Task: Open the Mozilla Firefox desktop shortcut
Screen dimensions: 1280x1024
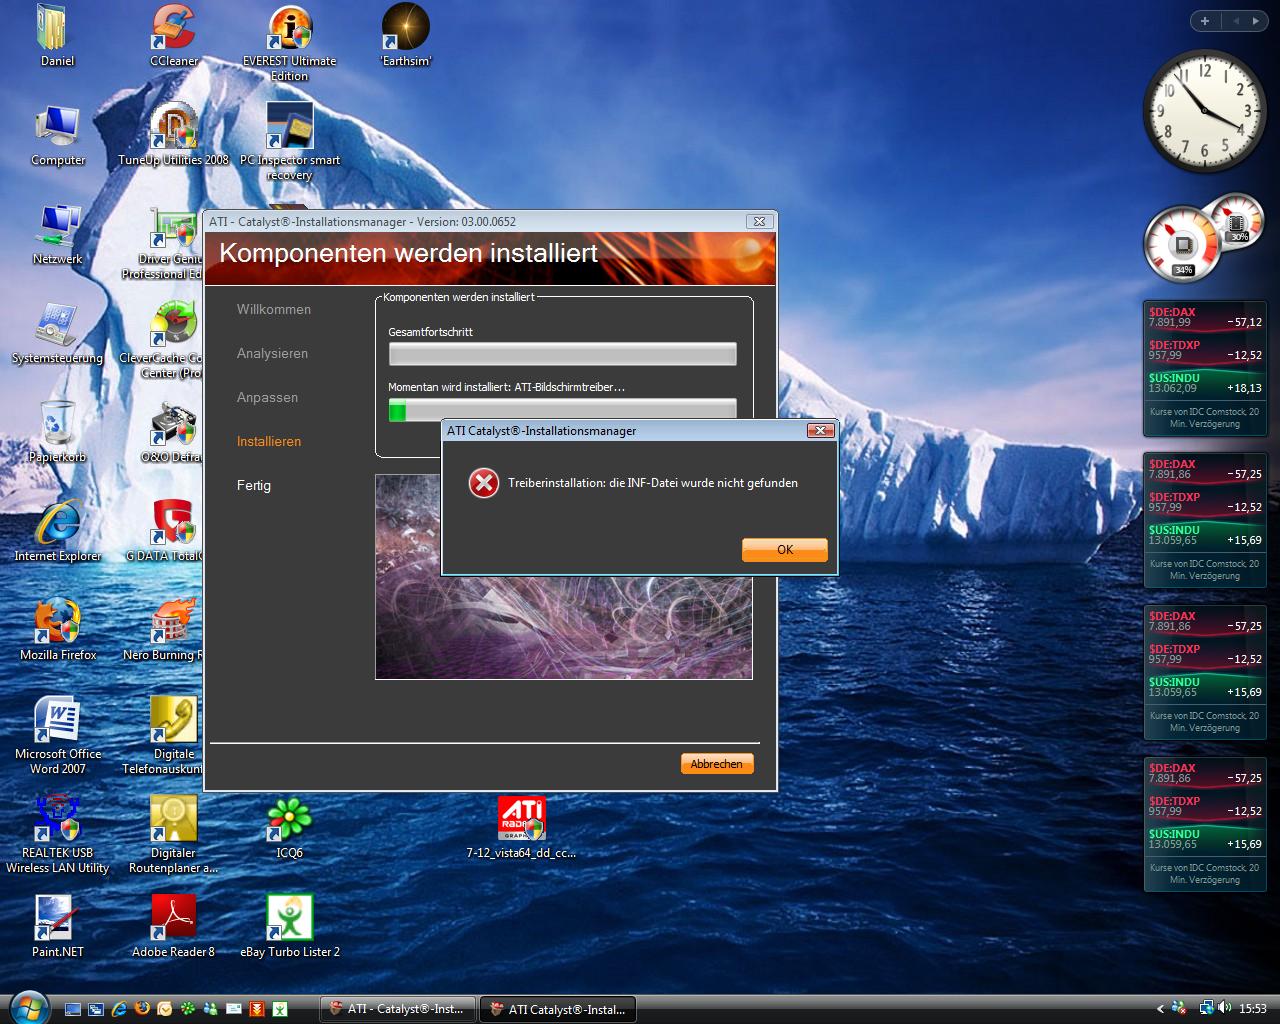Action: [x=57, y=630]
